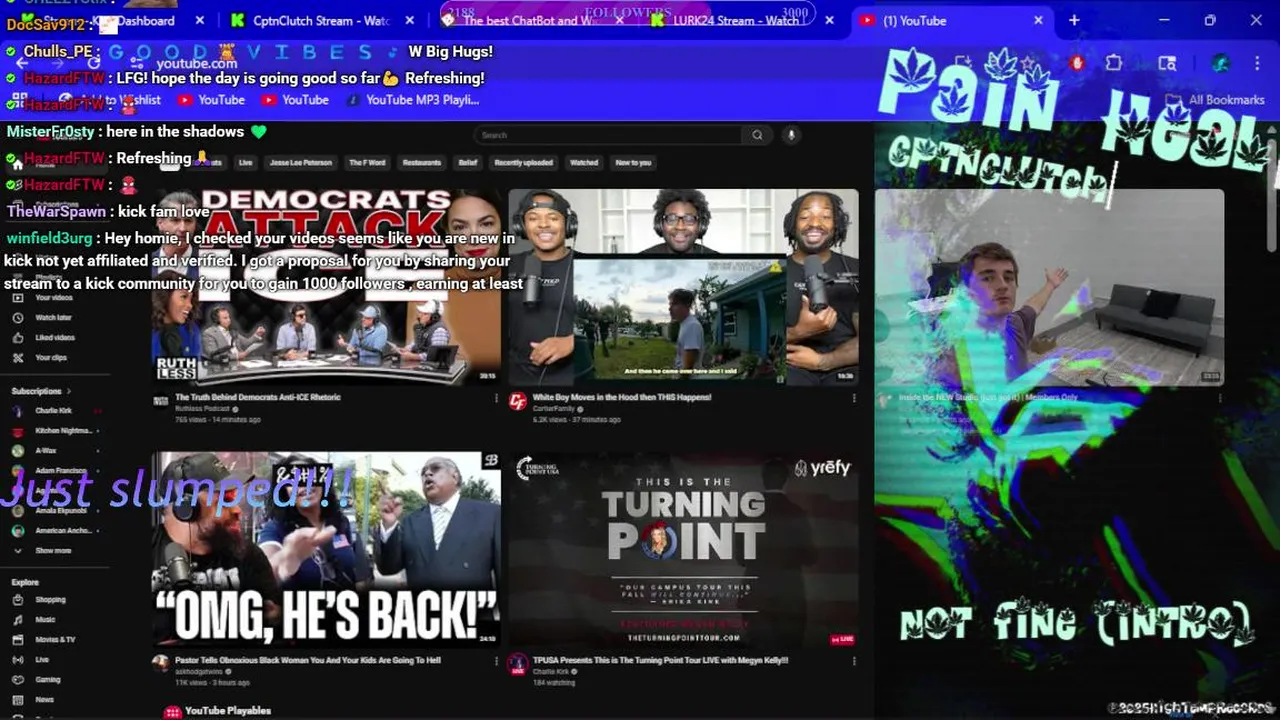Screen dimensions: 1280x720
Task: Open All Bookmarks folder
Action: [1215, 100]
